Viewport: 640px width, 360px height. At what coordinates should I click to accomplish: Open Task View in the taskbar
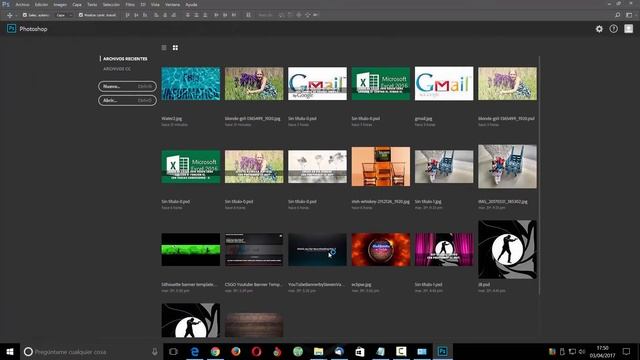coord(173,351)
